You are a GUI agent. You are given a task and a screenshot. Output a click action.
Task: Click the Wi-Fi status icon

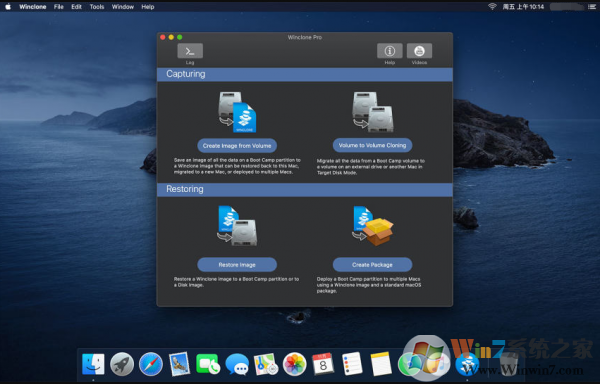(x=492, y=7)
